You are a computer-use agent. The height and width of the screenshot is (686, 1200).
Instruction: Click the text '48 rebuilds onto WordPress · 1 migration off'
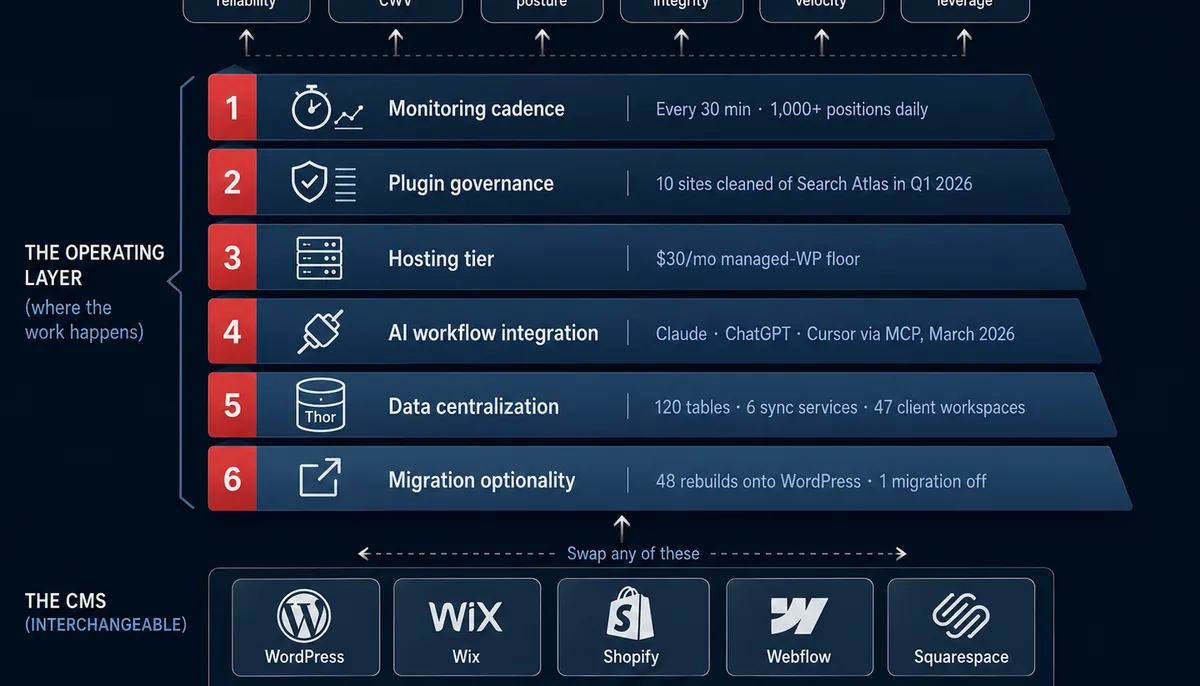coord(821,482)
